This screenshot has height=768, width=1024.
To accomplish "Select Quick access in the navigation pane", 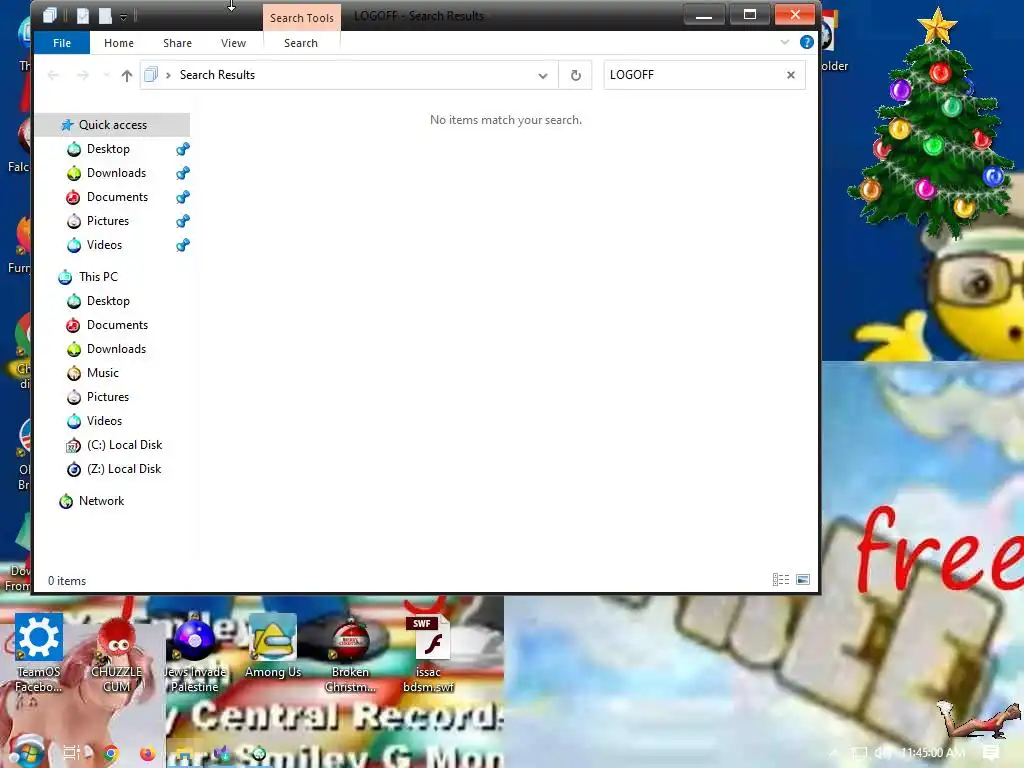I will click(x=112, y=125).
